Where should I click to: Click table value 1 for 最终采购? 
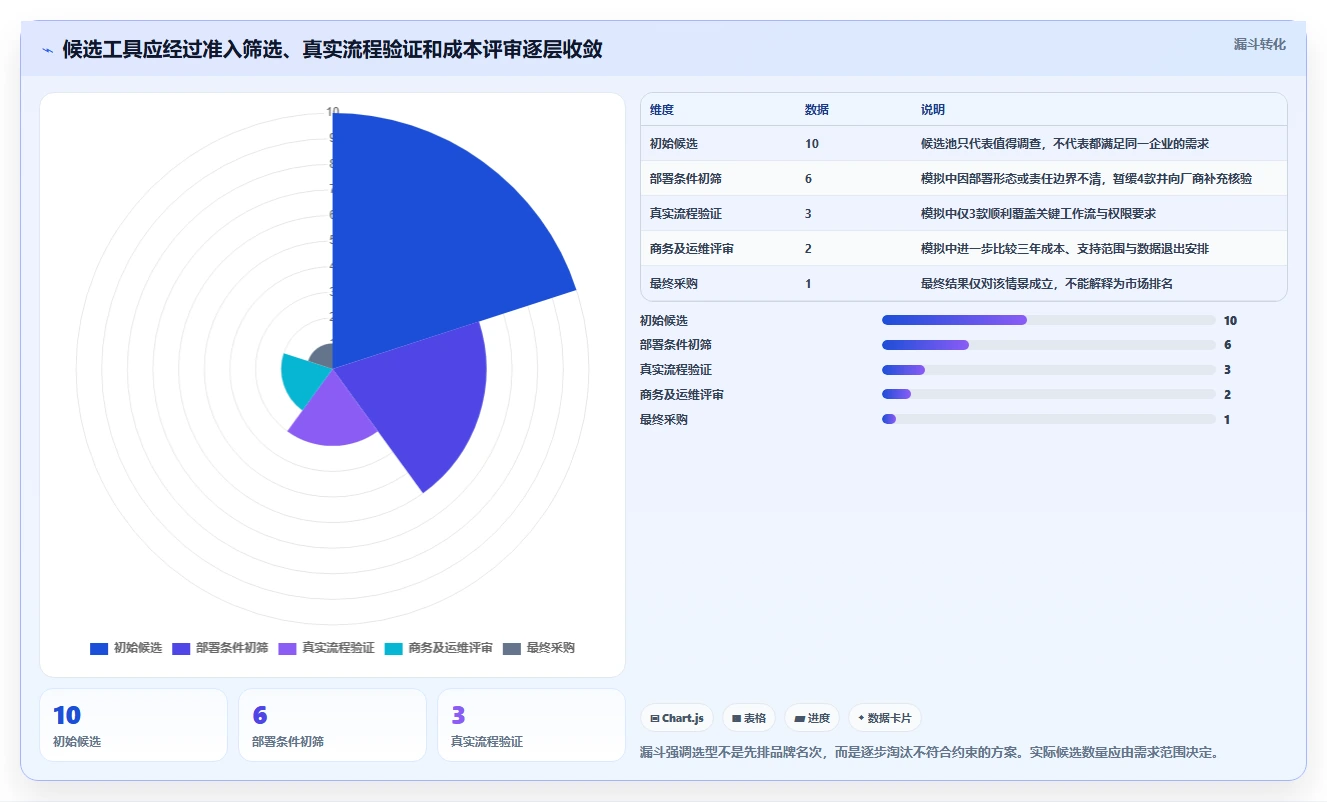[808, 283]
